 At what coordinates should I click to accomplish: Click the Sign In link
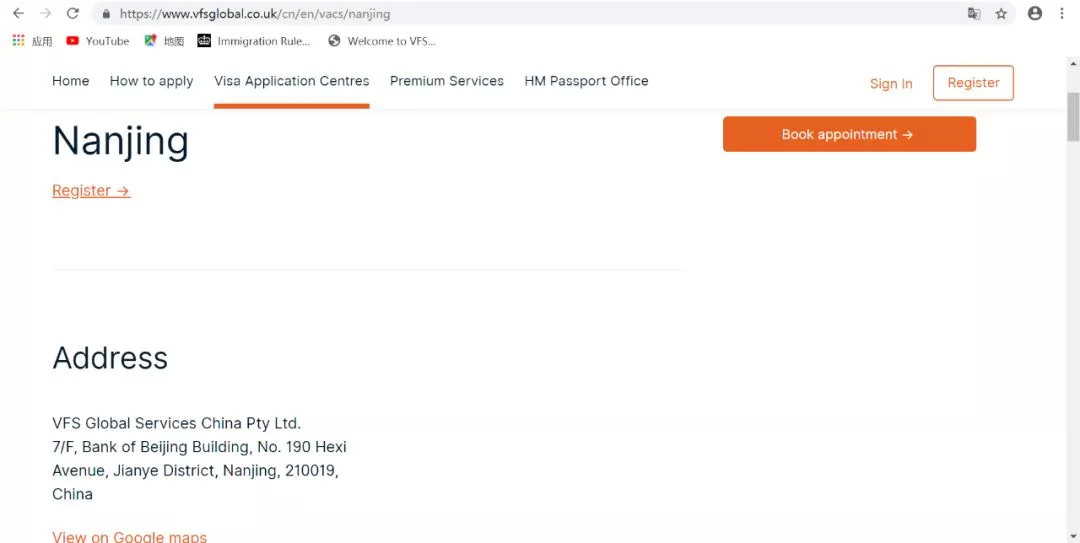(891, 84)
